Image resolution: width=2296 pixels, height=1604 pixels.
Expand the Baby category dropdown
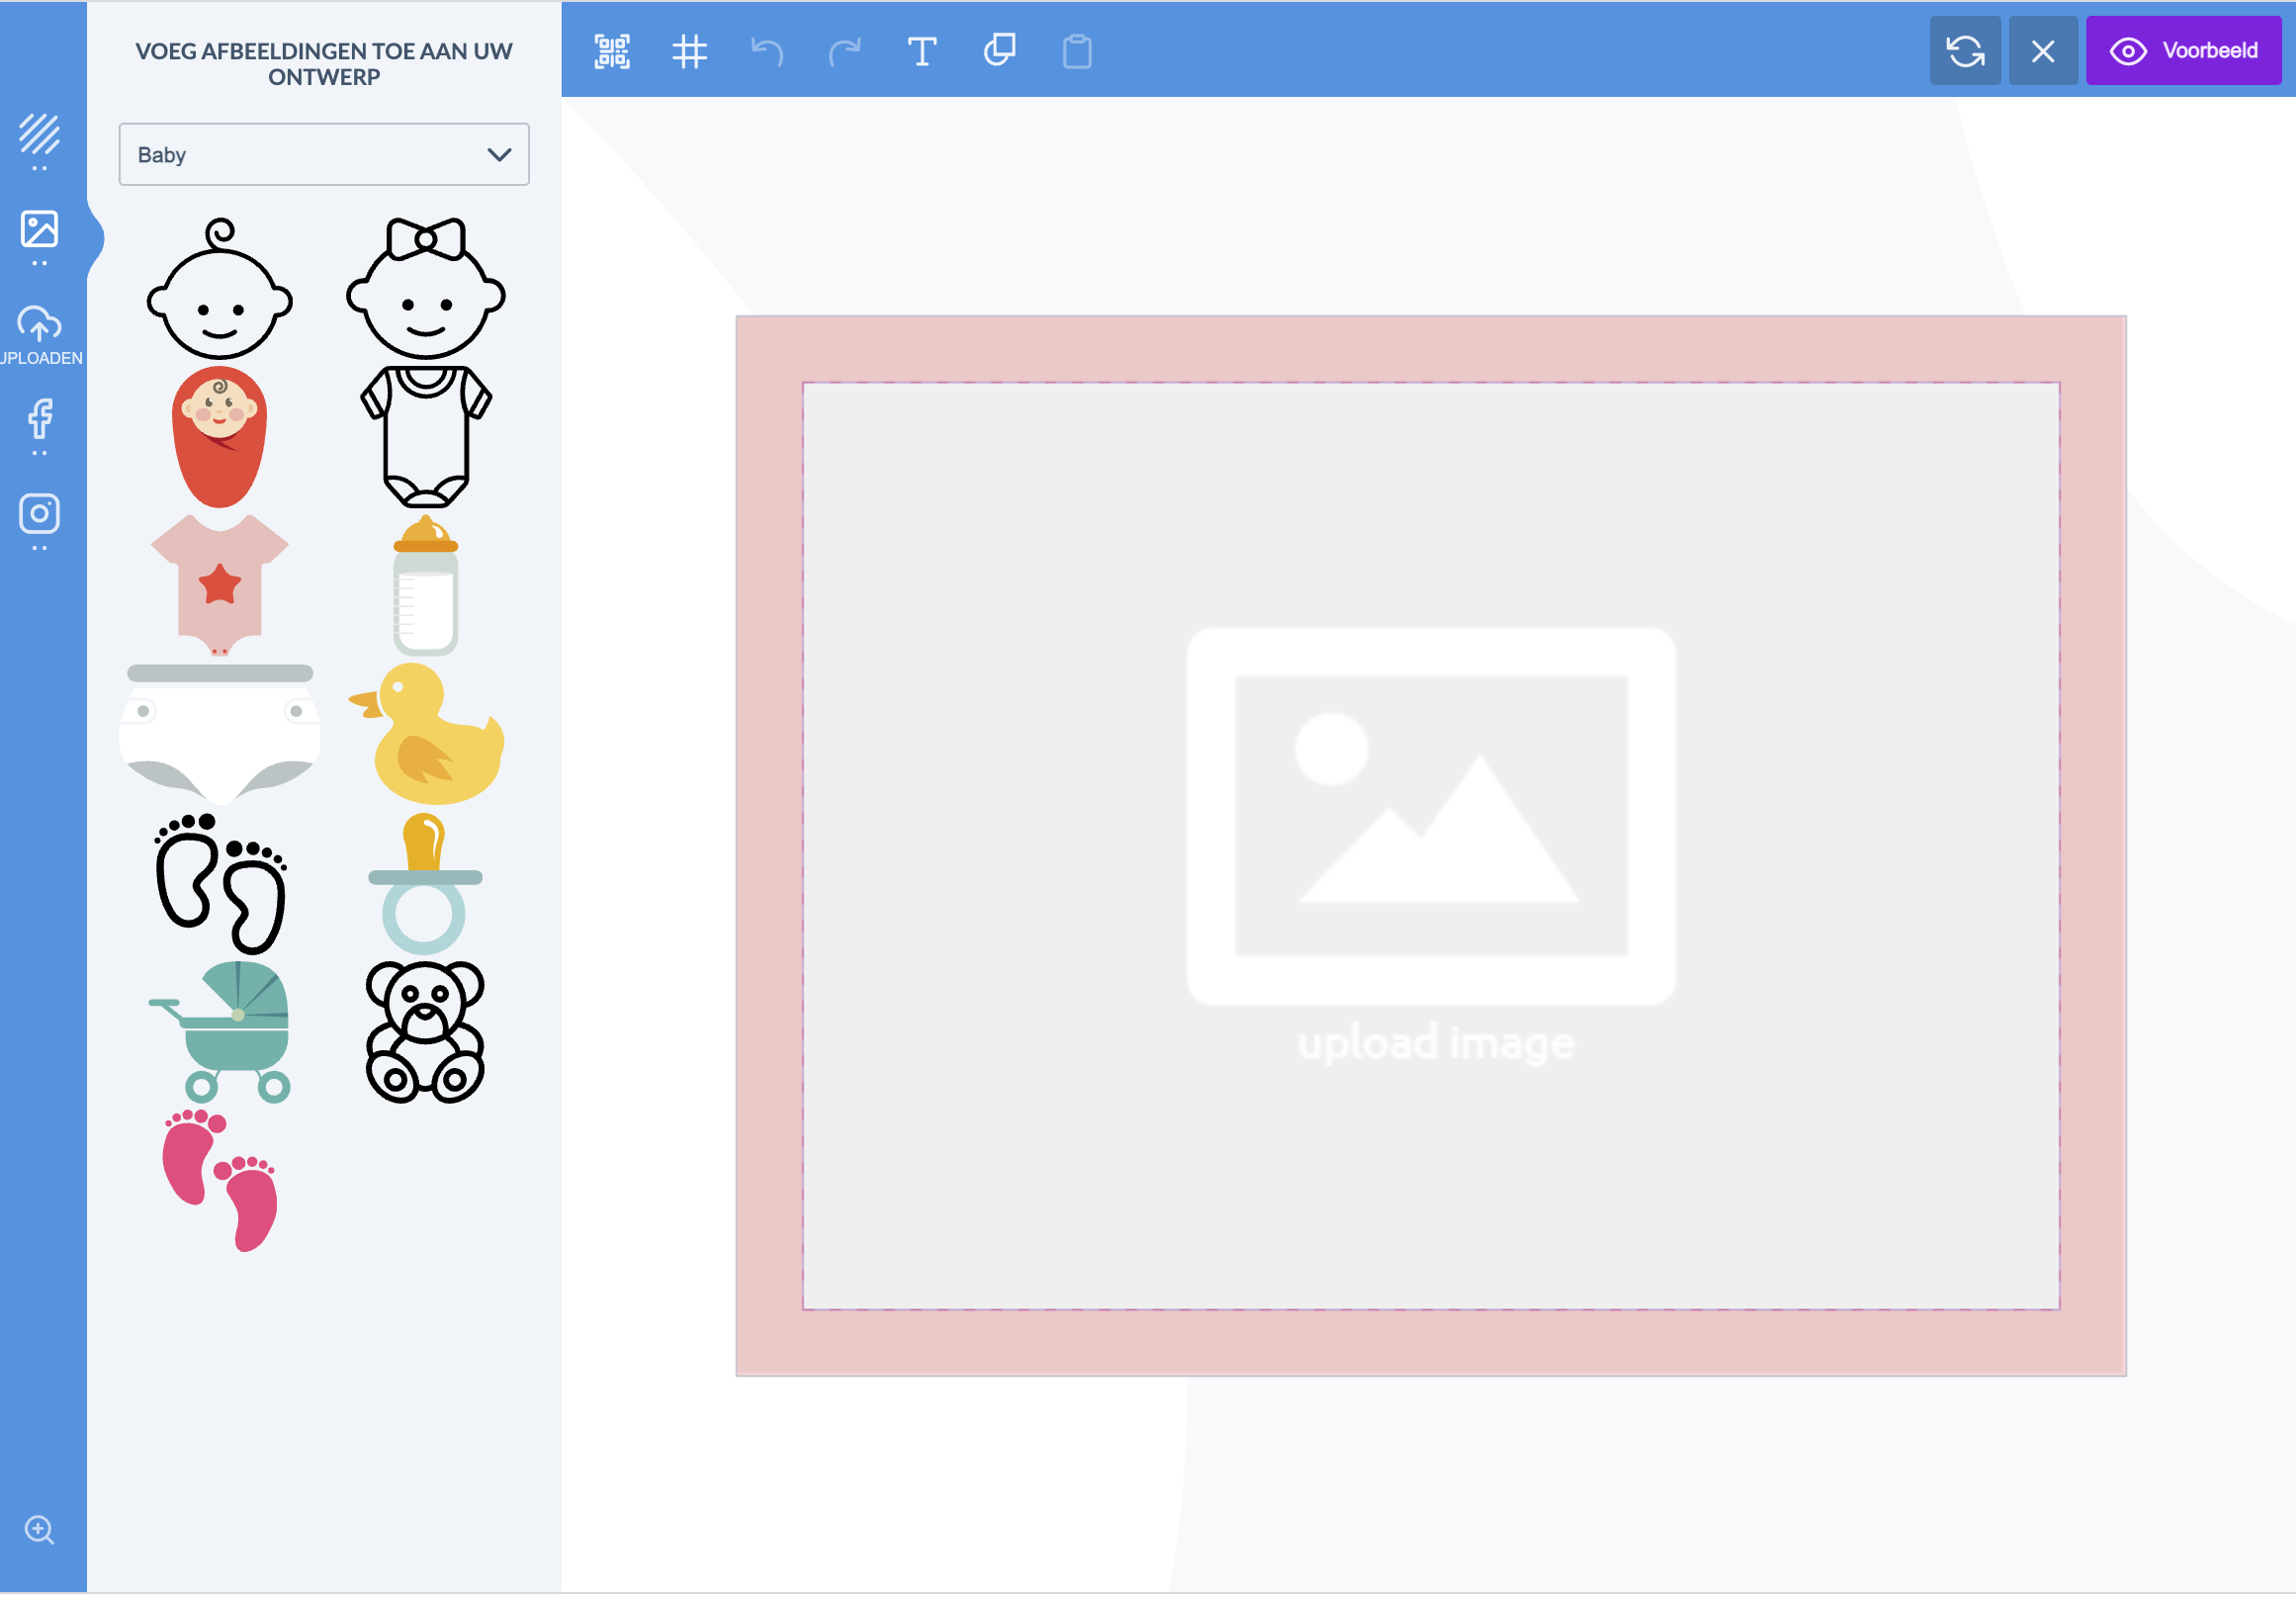tap(324, 154)
